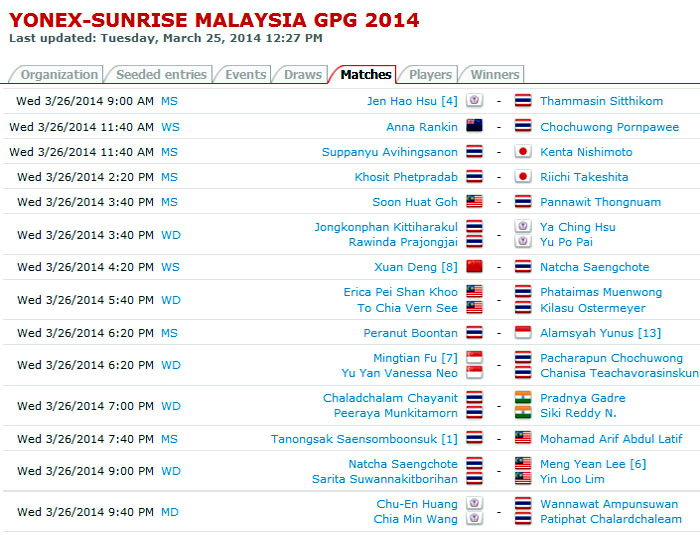Open WD event link for 3:40 PM match

(171, 235)
